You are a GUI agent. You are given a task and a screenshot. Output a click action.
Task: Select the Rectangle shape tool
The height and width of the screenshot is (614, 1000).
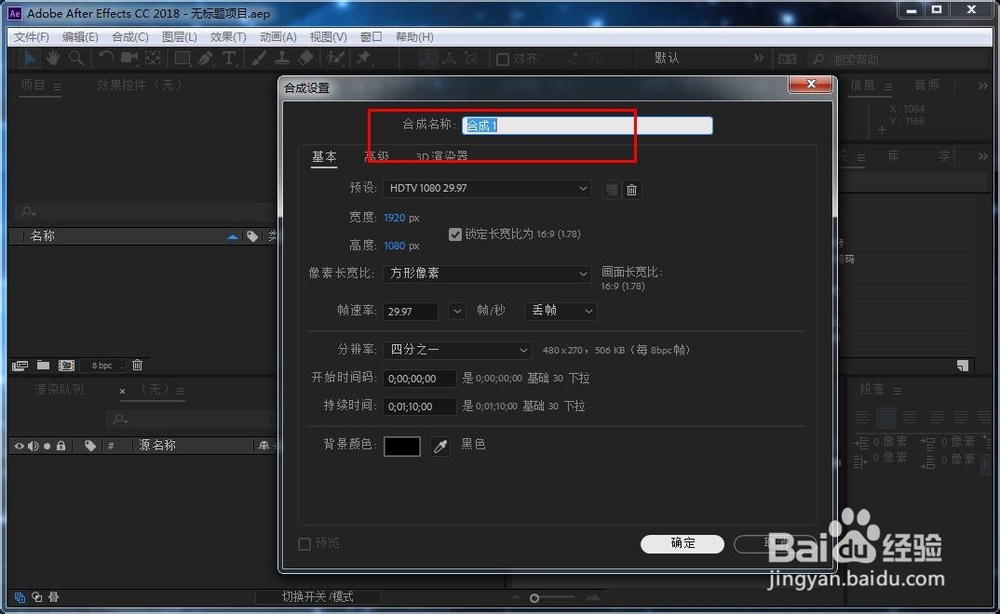182,59
